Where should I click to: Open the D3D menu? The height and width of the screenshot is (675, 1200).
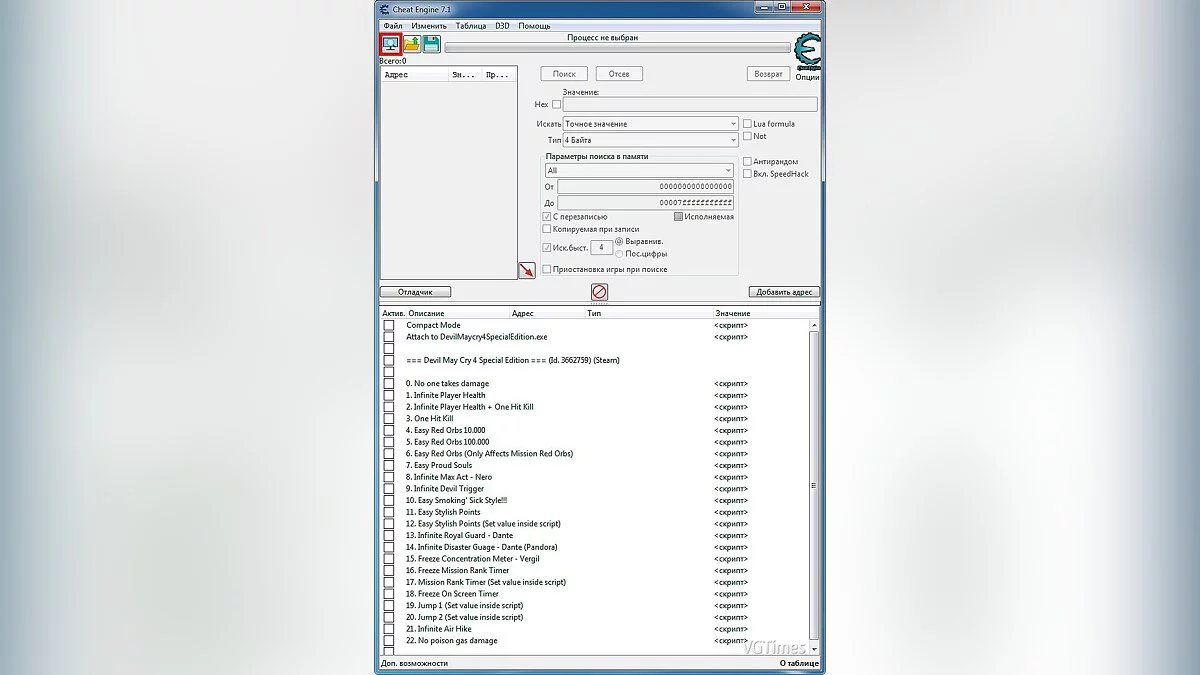(502, 25)
